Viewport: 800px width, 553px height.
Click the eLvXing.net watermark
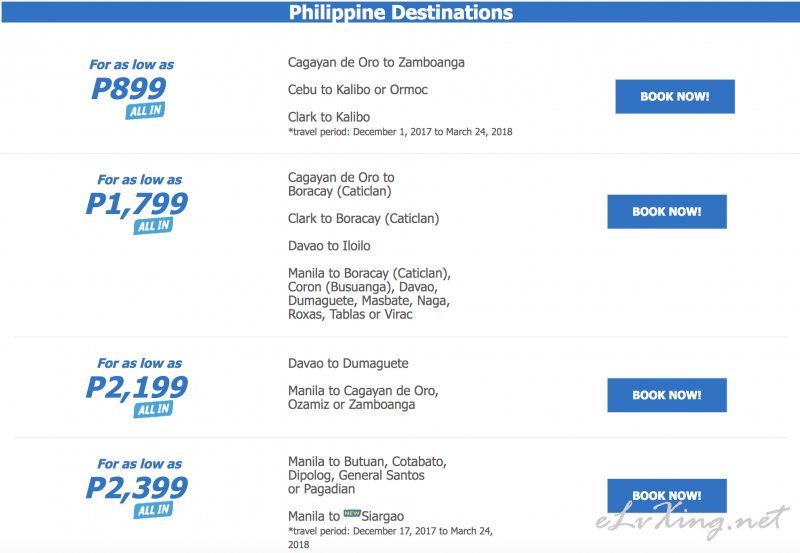pos(692,520)
